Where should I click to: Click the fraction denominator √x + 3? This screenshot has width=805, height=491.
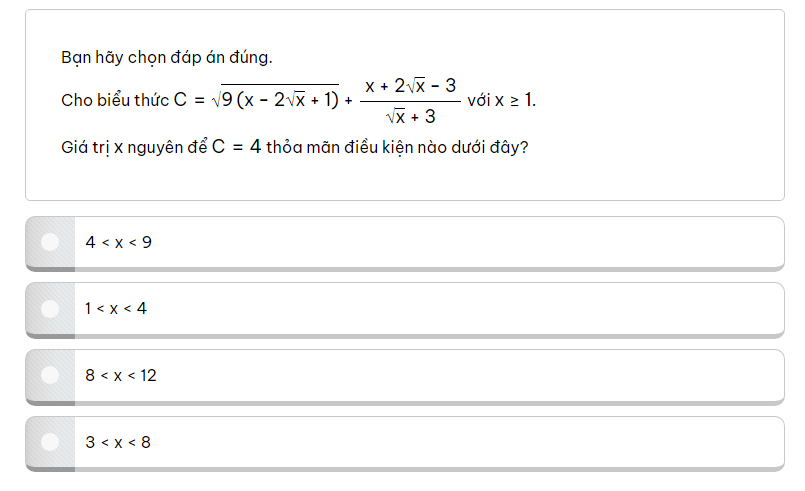410,116
